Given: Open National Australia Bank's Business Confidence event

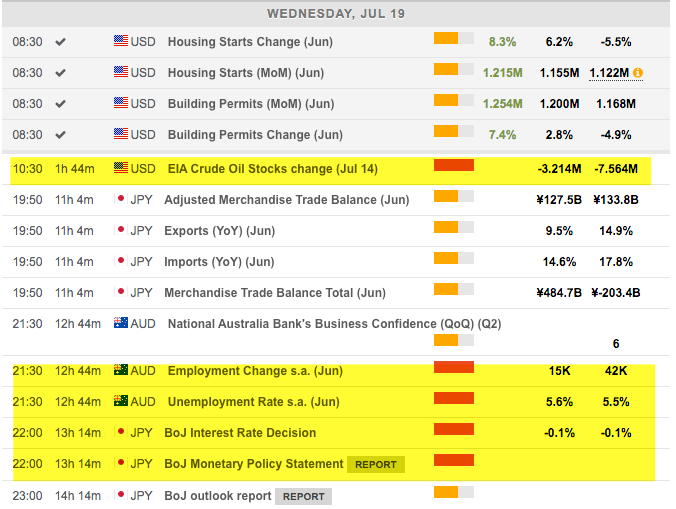Looking at the screenshot, I should click(335, 324).
